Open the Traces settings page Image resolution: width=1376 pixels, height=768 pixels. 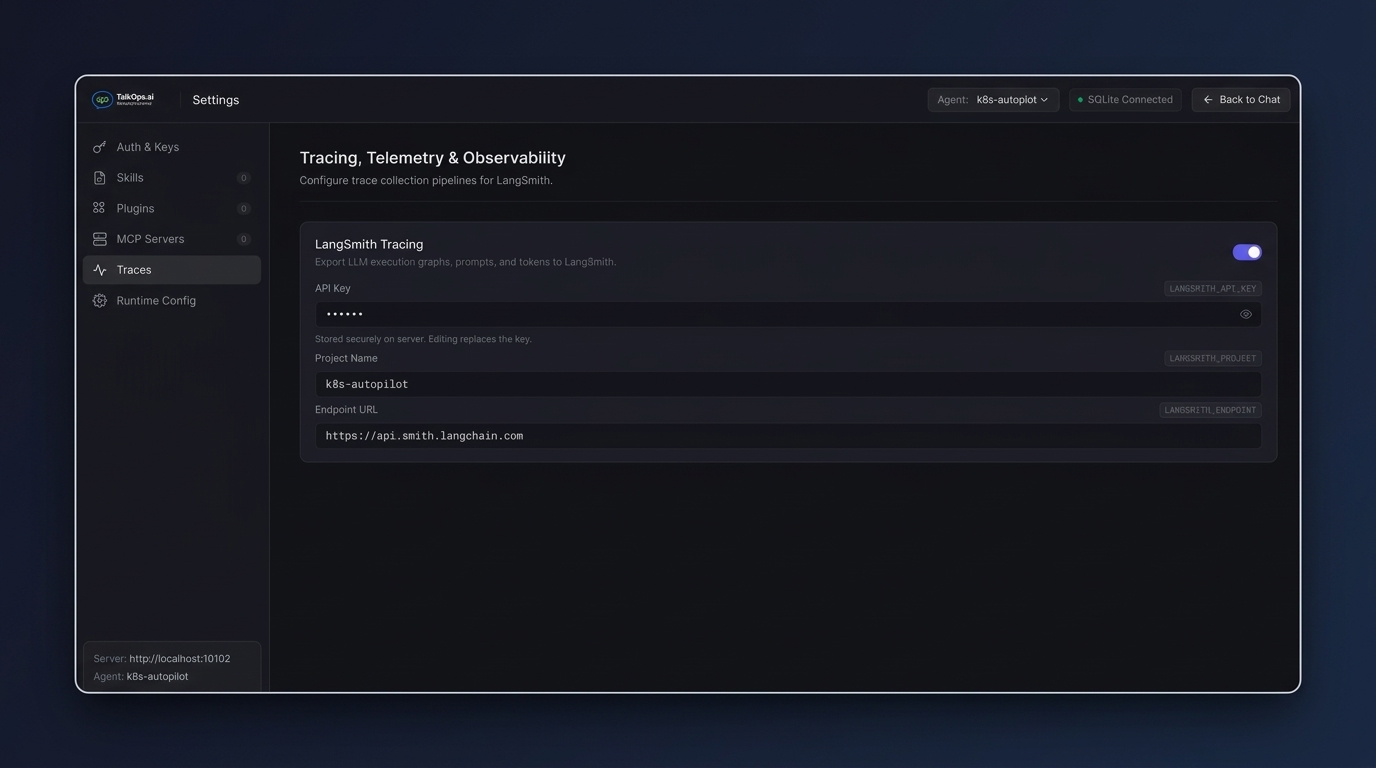tap(172, 270)
